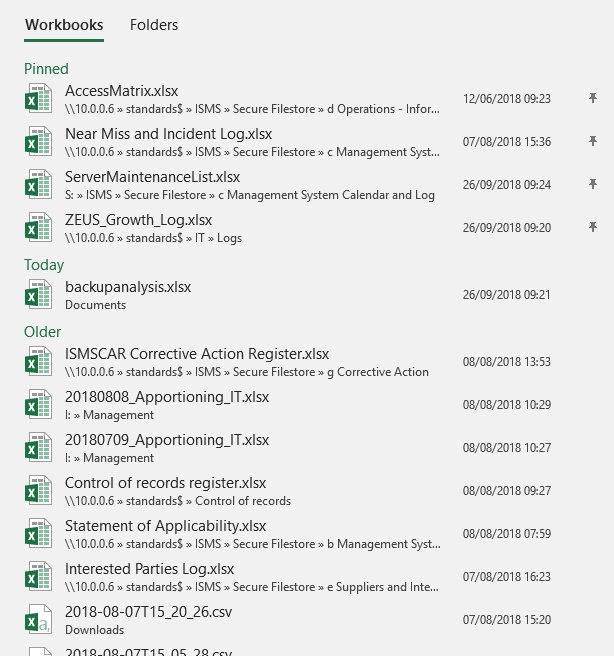Toggle the pin for ZEUS_Growth_Log.xlsx

593,227
